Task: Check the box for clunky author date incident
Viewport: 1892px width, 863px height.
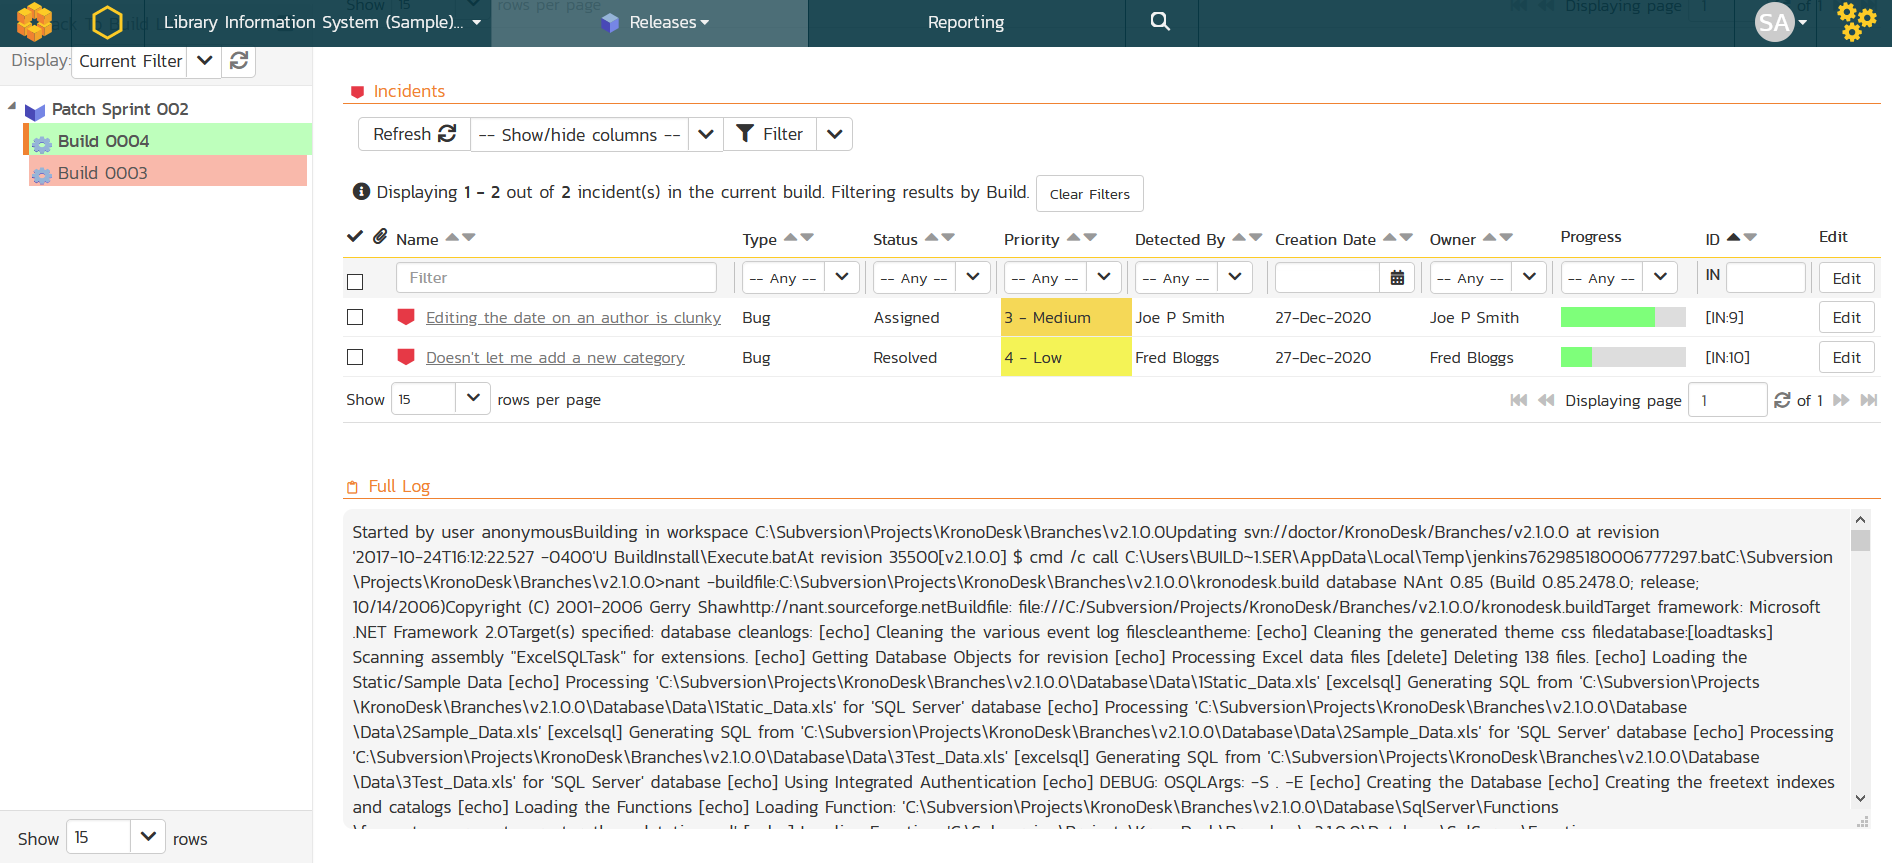Action: (355, 317)
